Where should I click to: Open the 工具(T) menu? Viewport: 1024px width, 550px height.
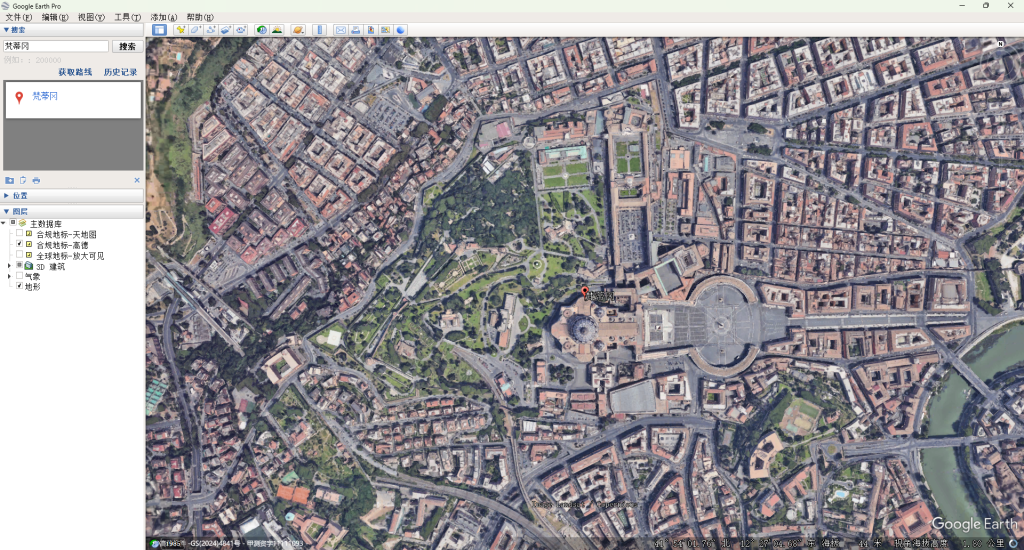[128, 17]
